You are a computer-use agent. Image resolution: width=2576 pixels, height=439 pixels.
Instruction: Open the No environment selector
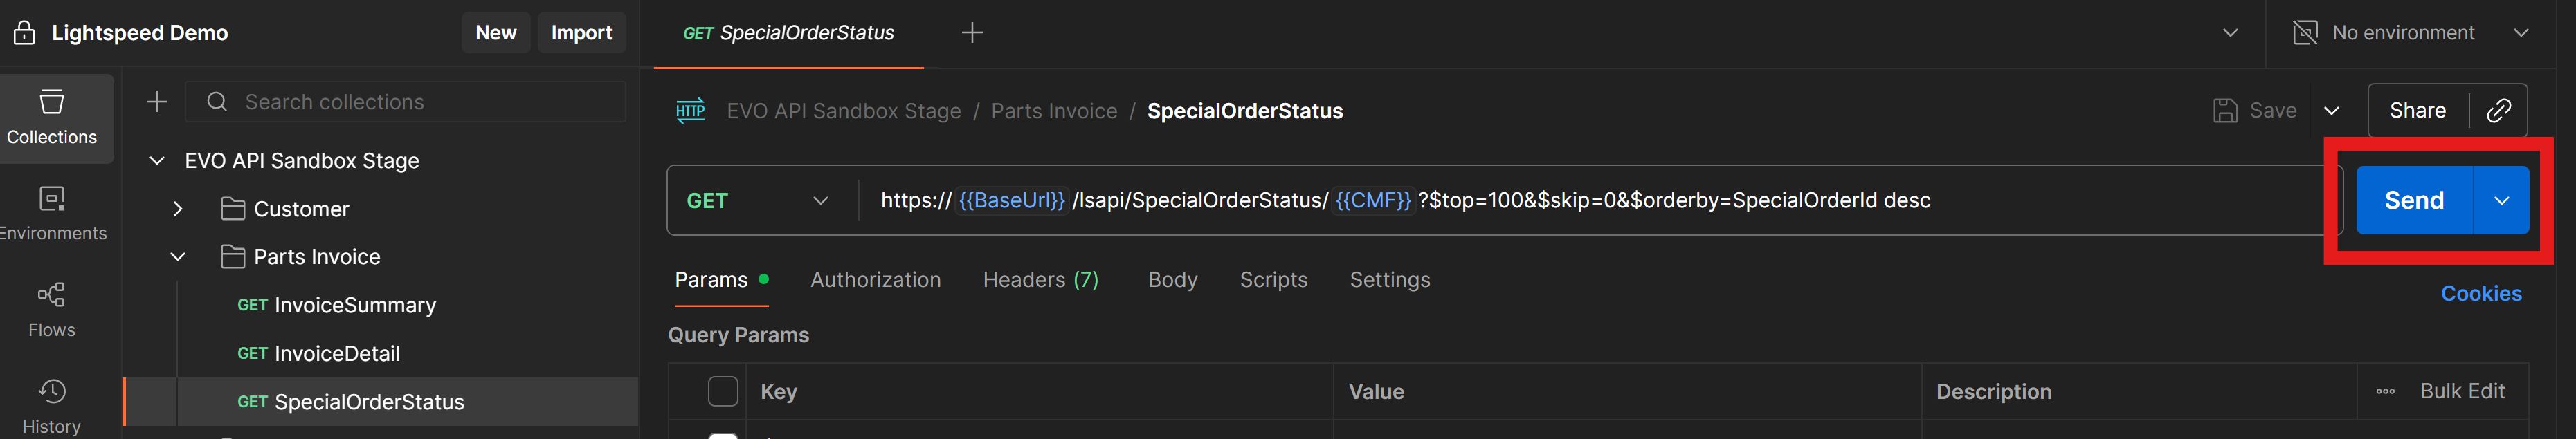(2410, 33)
